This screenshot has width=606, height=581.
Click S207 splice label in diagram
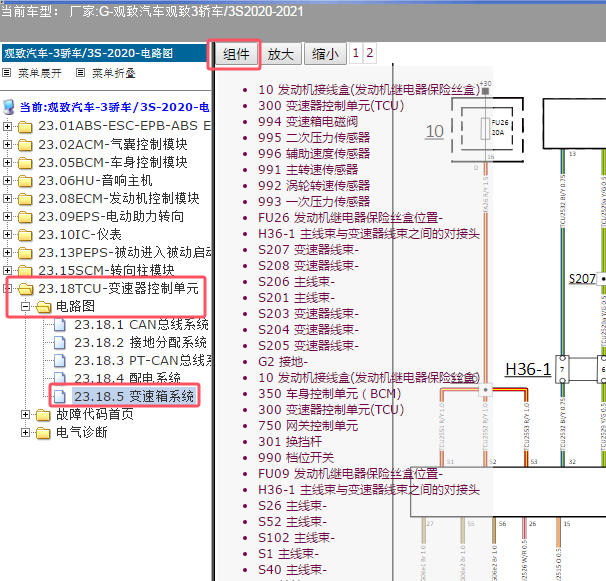coord(582,279)
